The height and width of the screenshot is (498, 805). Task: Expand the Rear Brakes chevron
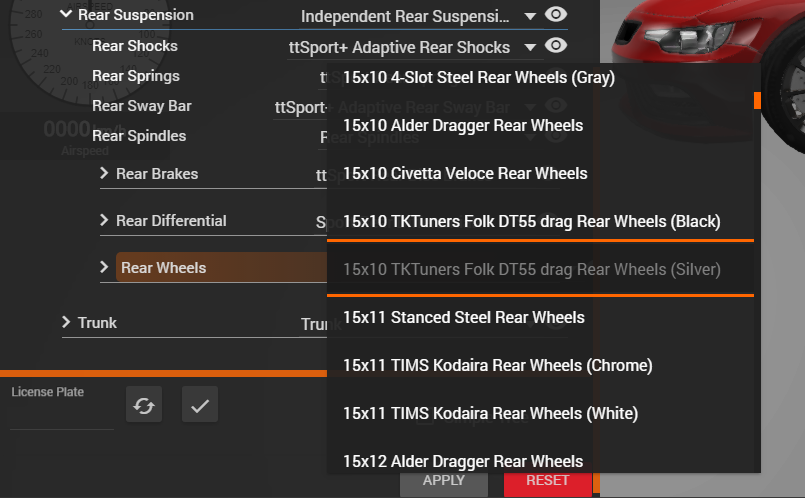click(x=104, y=173)
